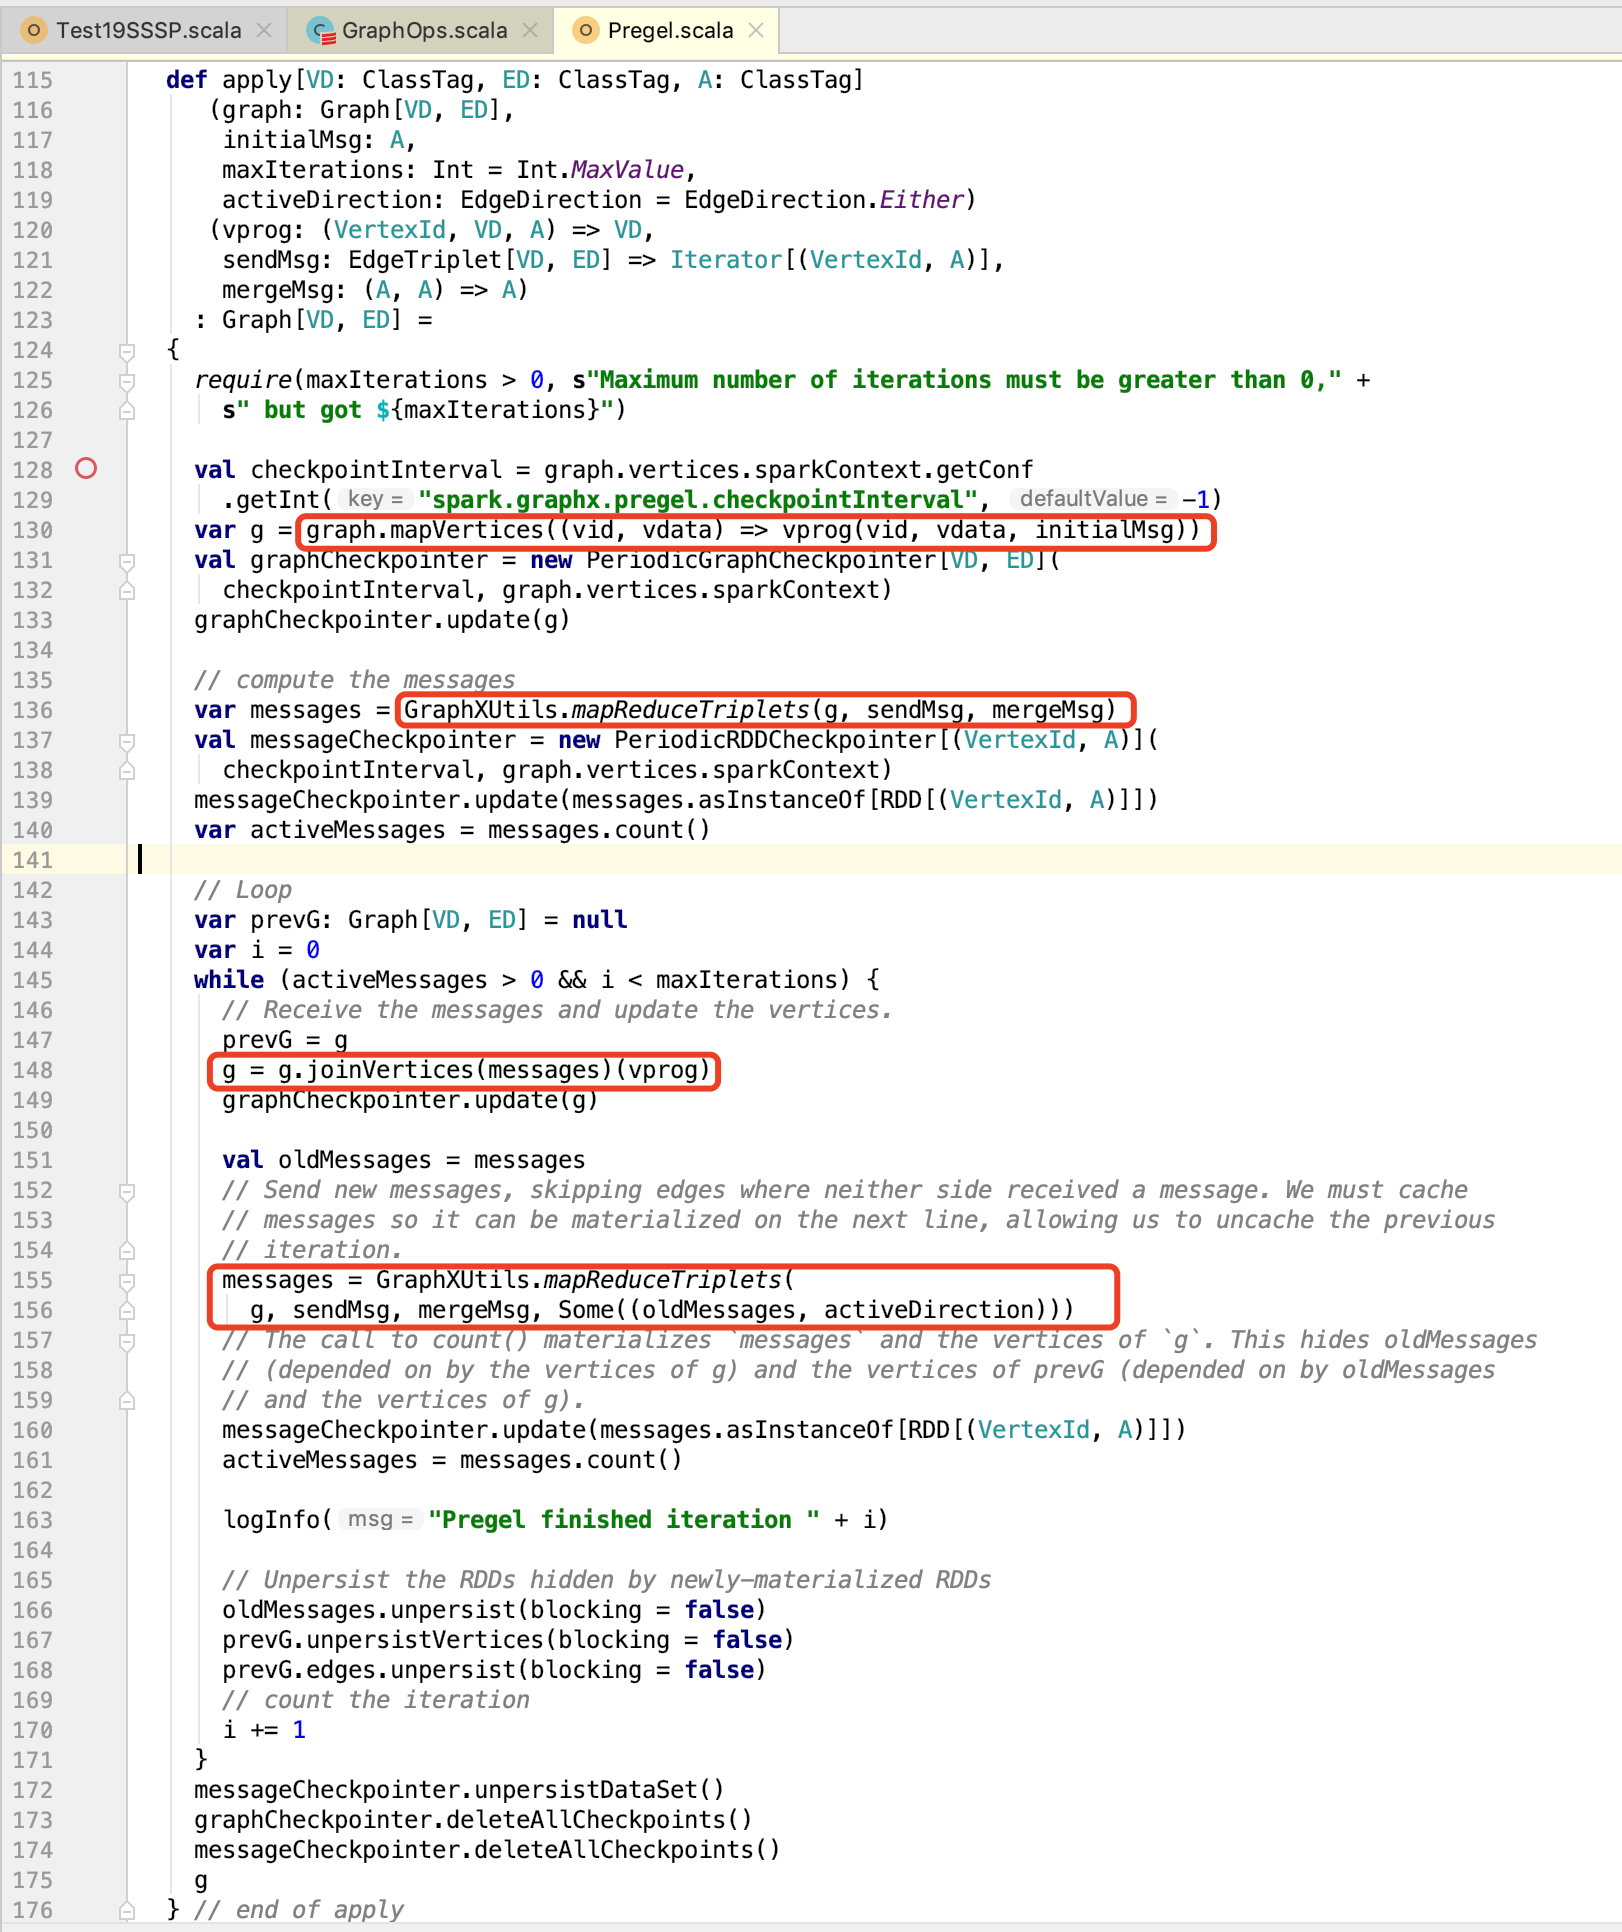1622x1932 pixels.
Task: Click the comment fold end at line 154
Action: click(127, 1250)
